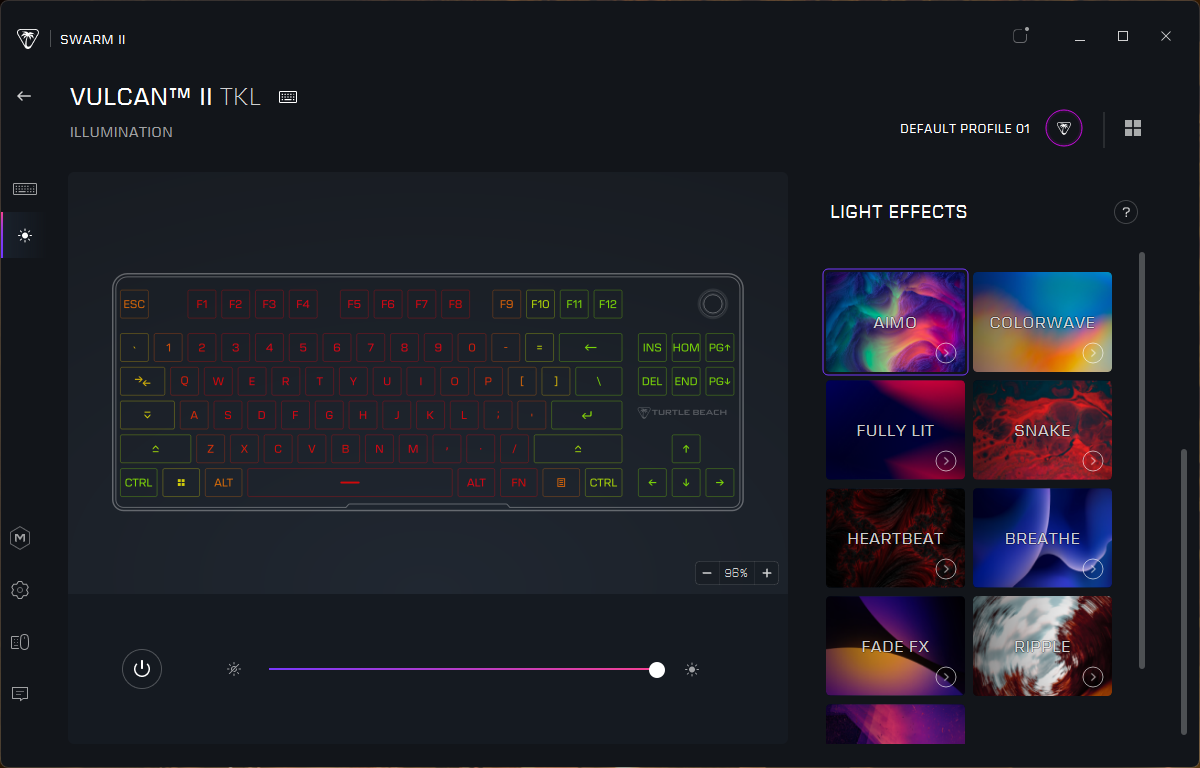
Task: Click the low brightness sun icon
Action: click(234, 669)
